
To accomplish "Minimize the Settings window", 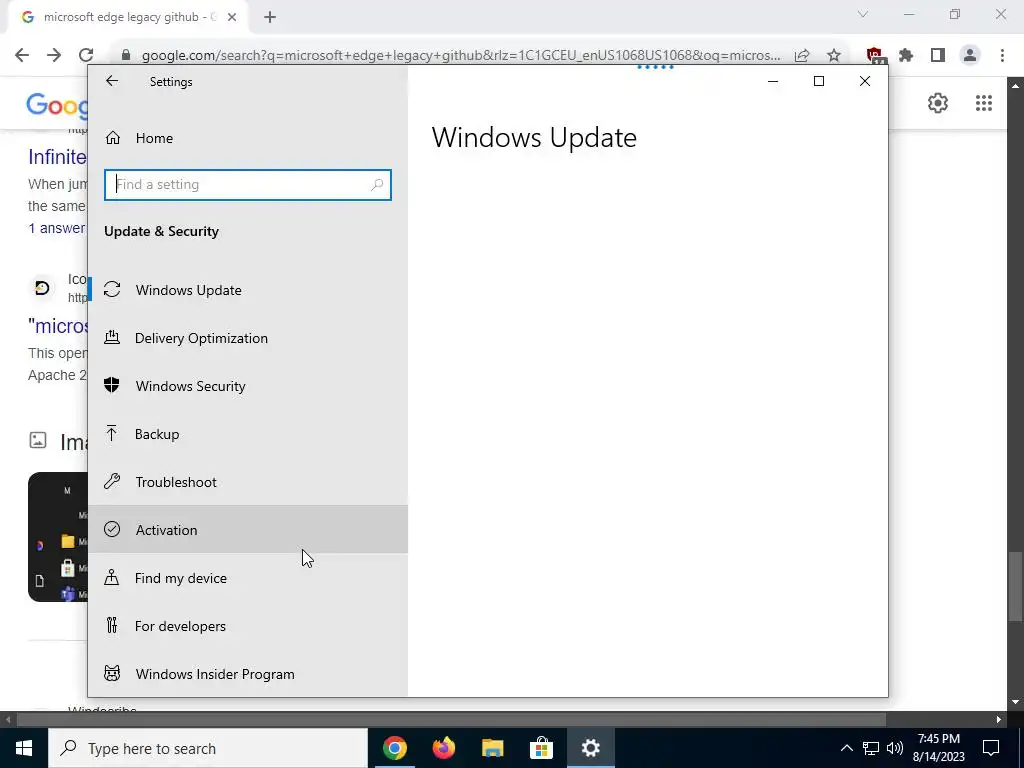I will (773, 81).
